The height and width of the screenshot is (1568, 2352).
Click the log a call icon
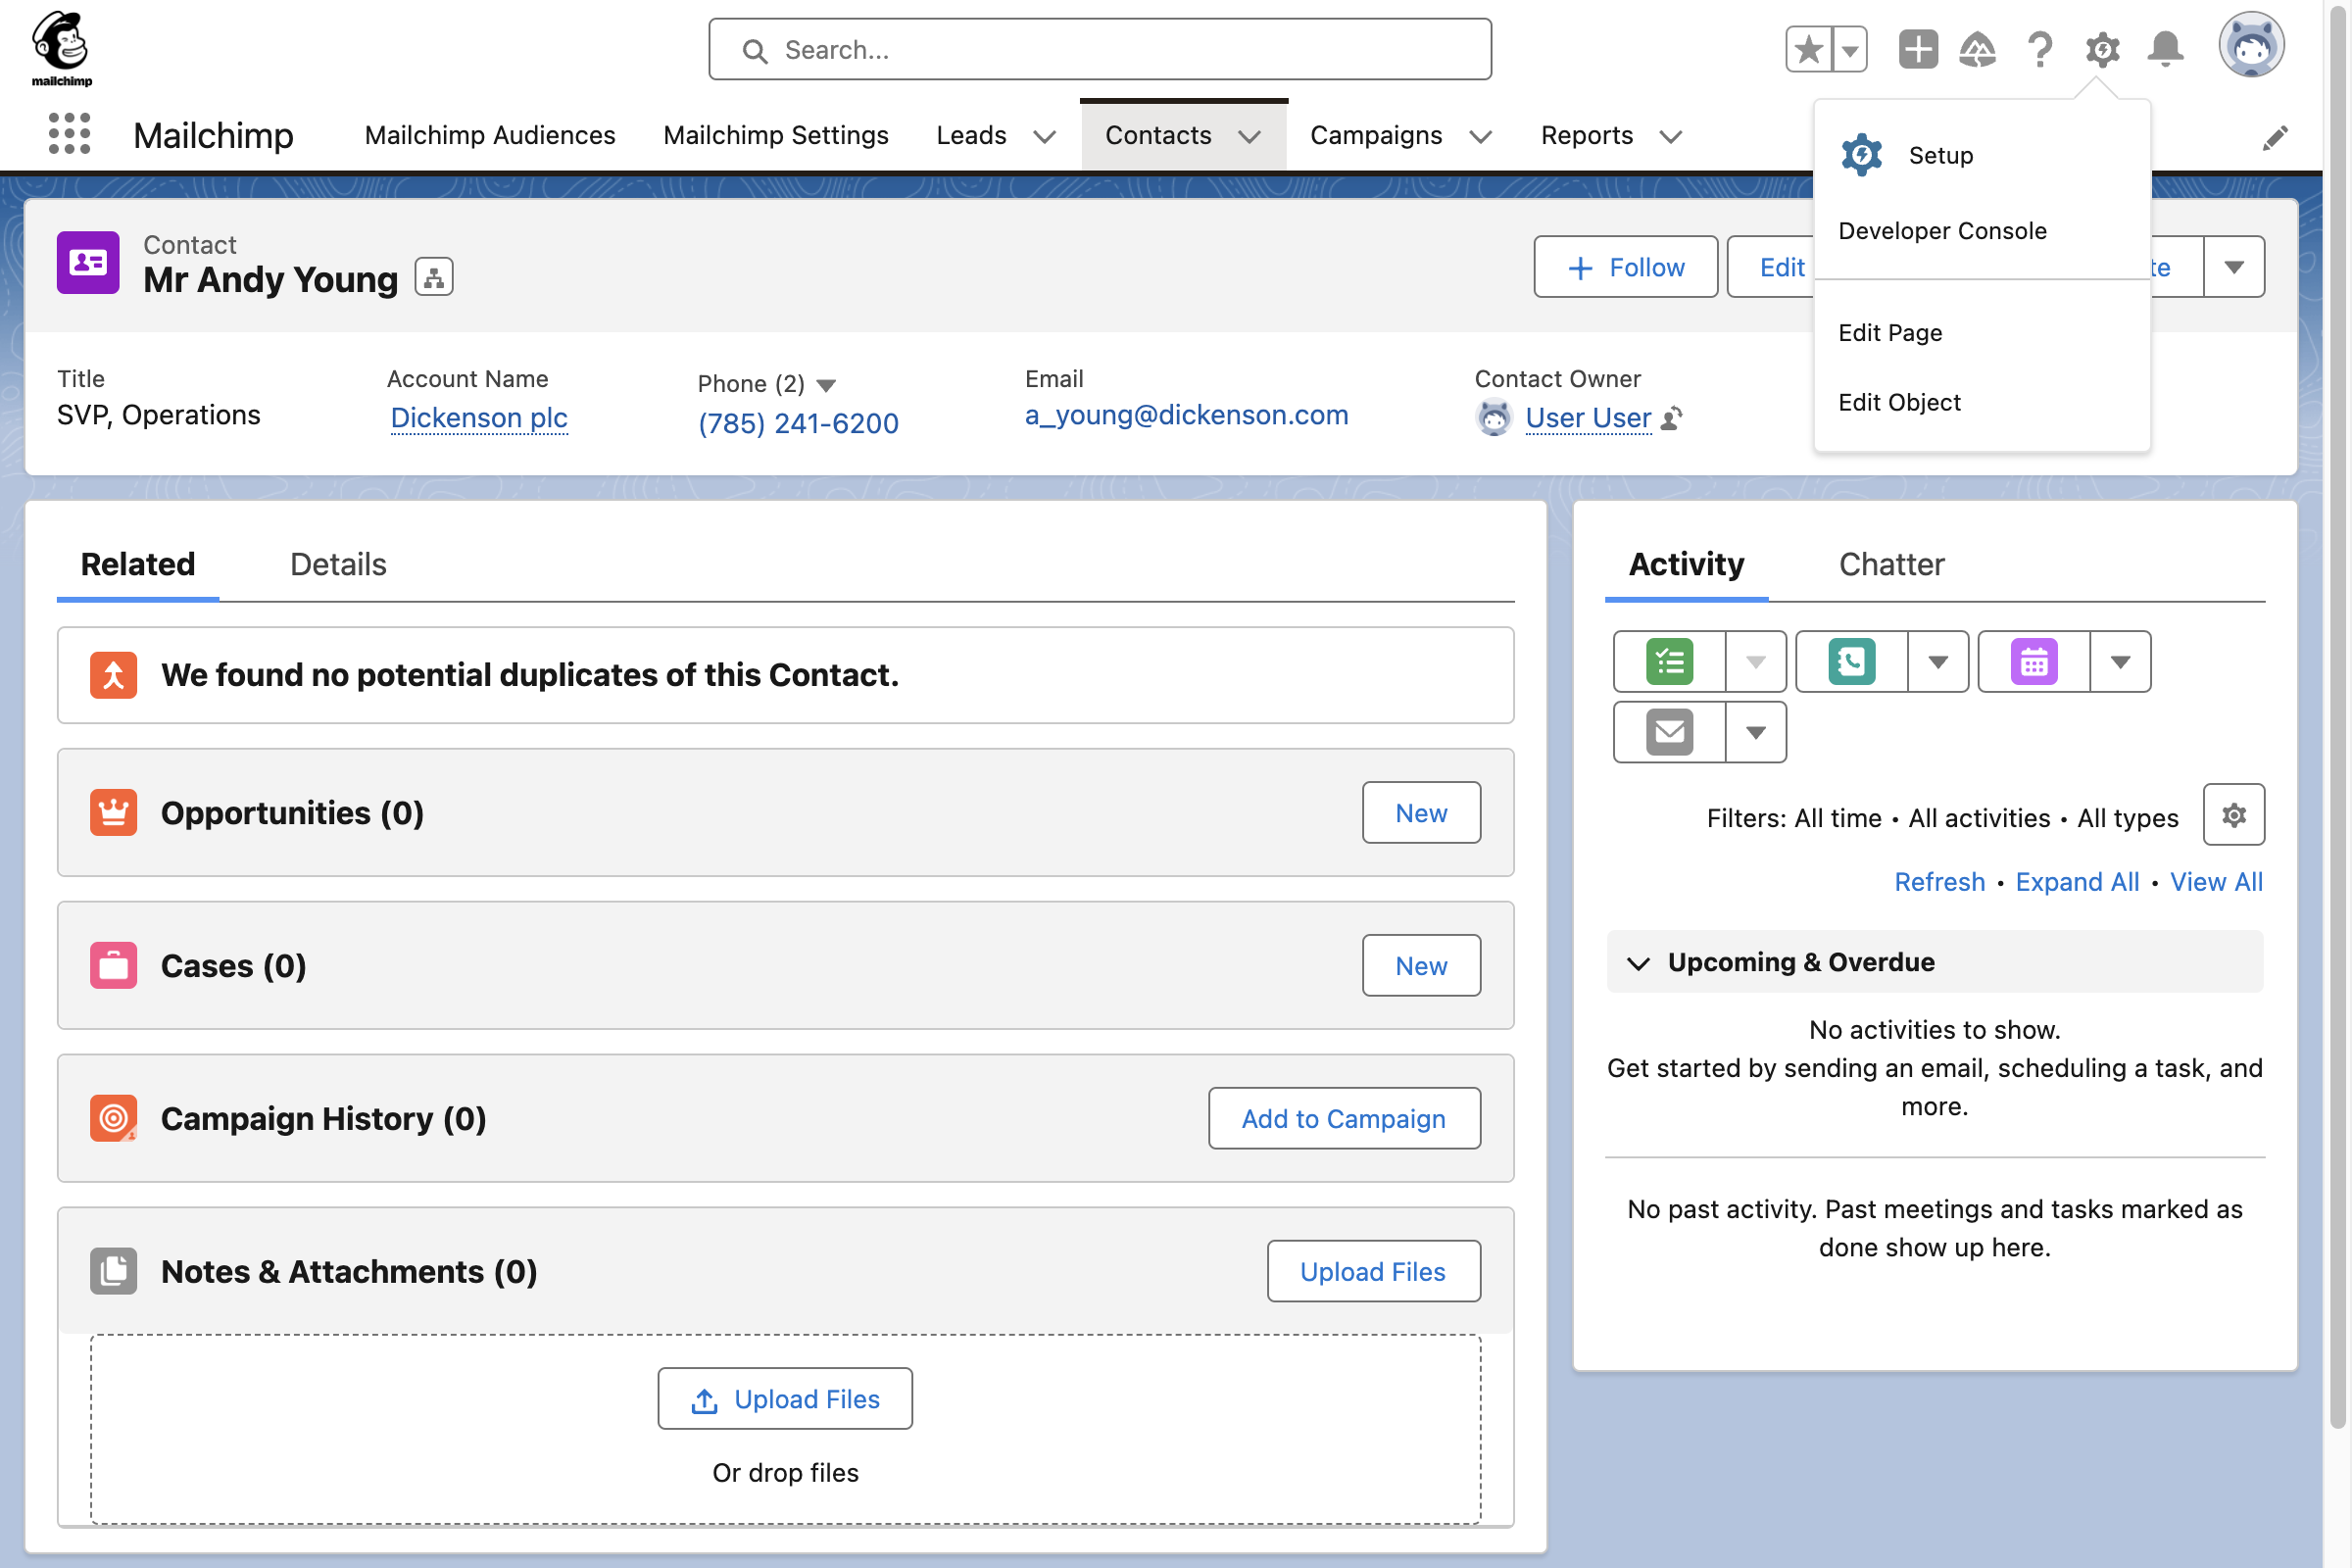click(1851, 661)
